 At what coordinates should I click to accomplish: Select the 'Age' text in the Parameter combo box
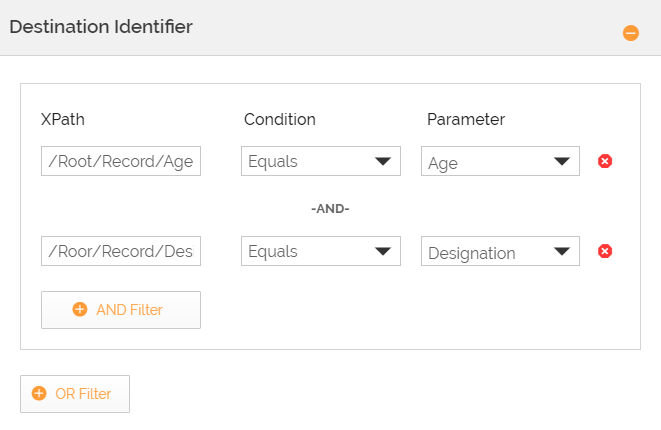pyautogui.click(x=443, y=163)
